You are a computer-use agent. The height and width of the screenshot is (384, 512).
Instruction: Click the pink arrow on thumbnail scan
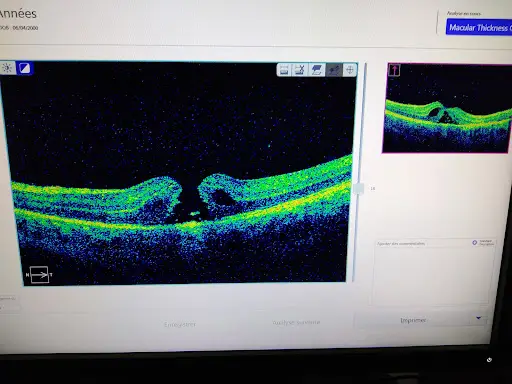pyautogui.click(x=394, y=70)
